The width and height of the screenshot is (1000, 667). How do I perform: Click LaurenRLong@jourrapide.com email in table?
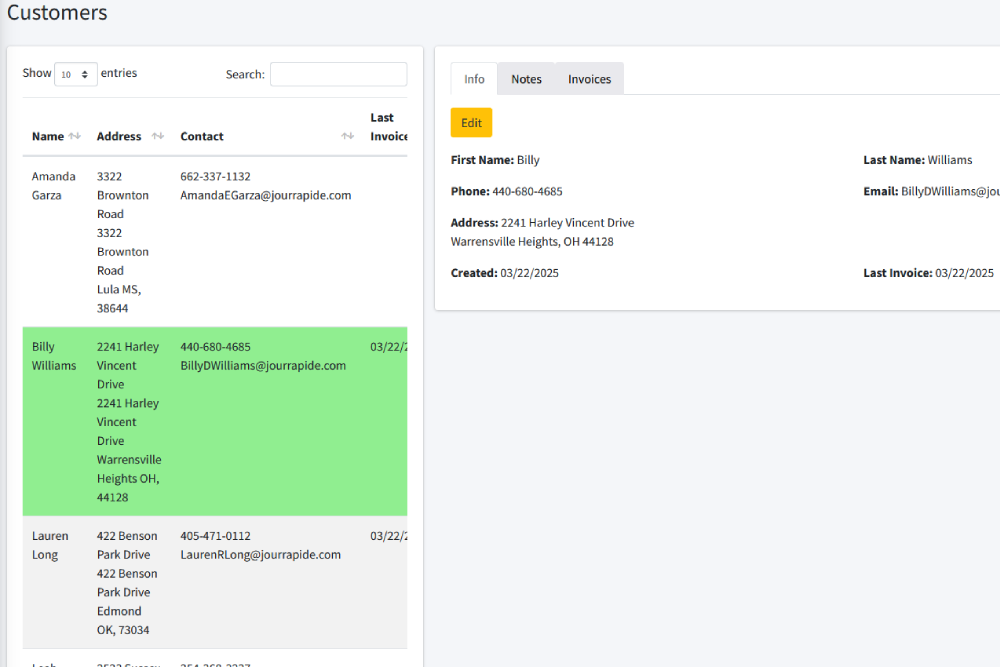[x=260, y=555]
